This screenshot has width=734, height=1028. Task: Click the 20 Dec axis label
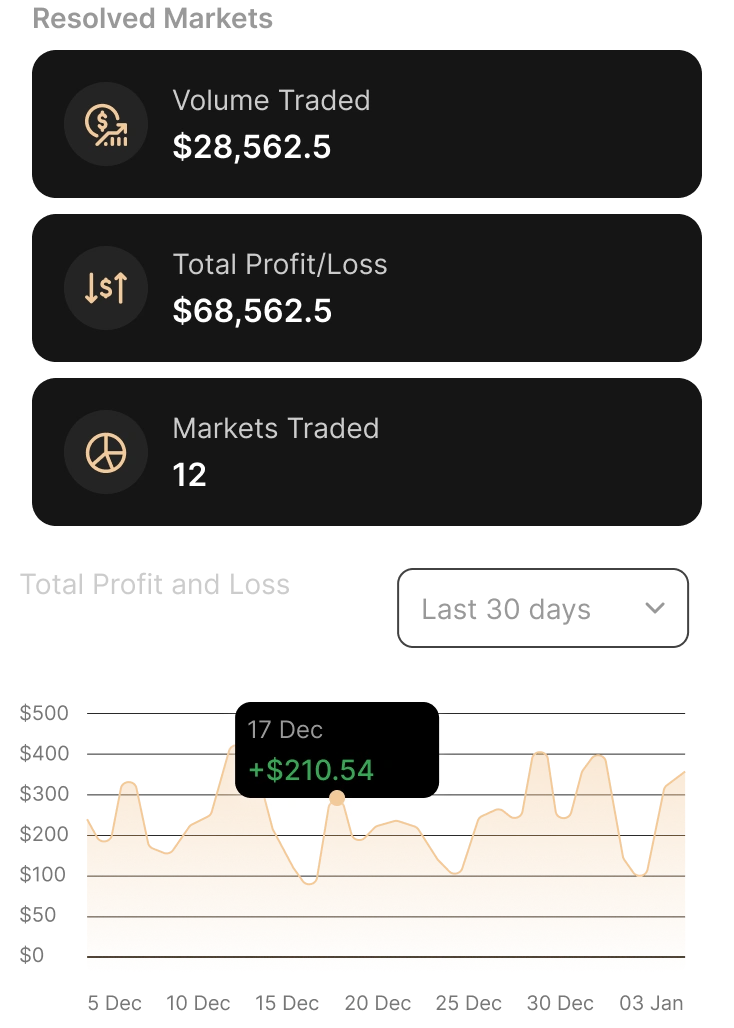pos(377,1003)
